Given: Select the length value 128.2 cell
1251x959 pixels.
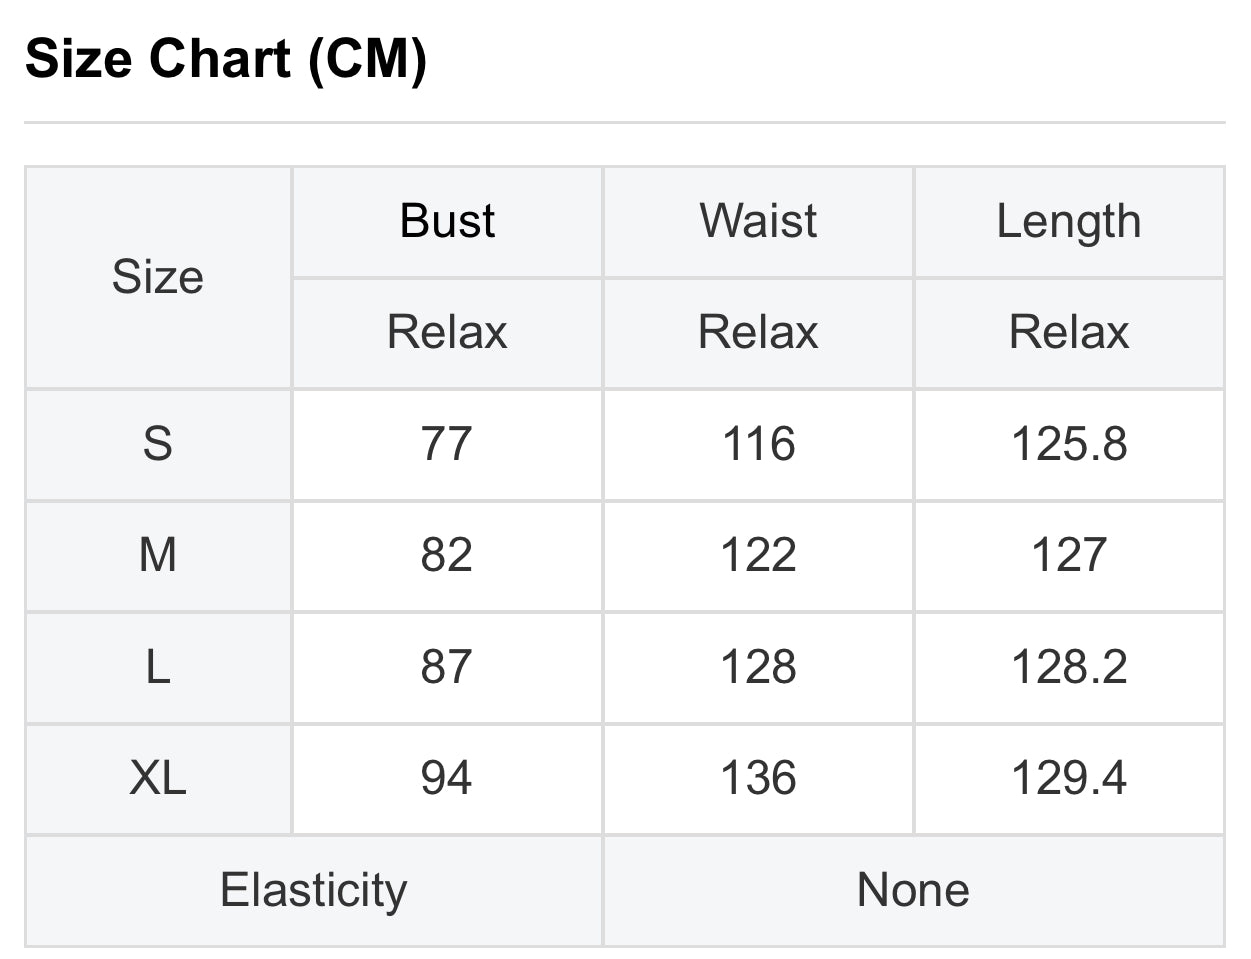Looking at the screenshot, I should point(1068,667).
